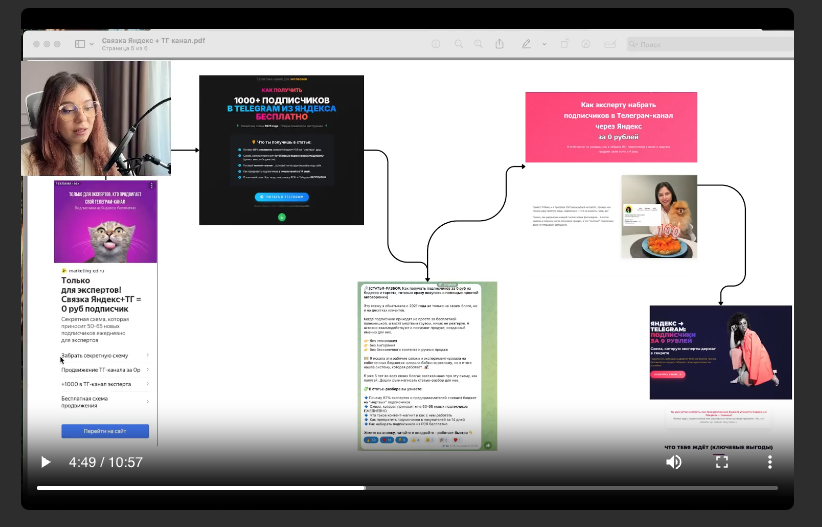Open the video player more options menu
822x527 pixels.
pos(770,462)
